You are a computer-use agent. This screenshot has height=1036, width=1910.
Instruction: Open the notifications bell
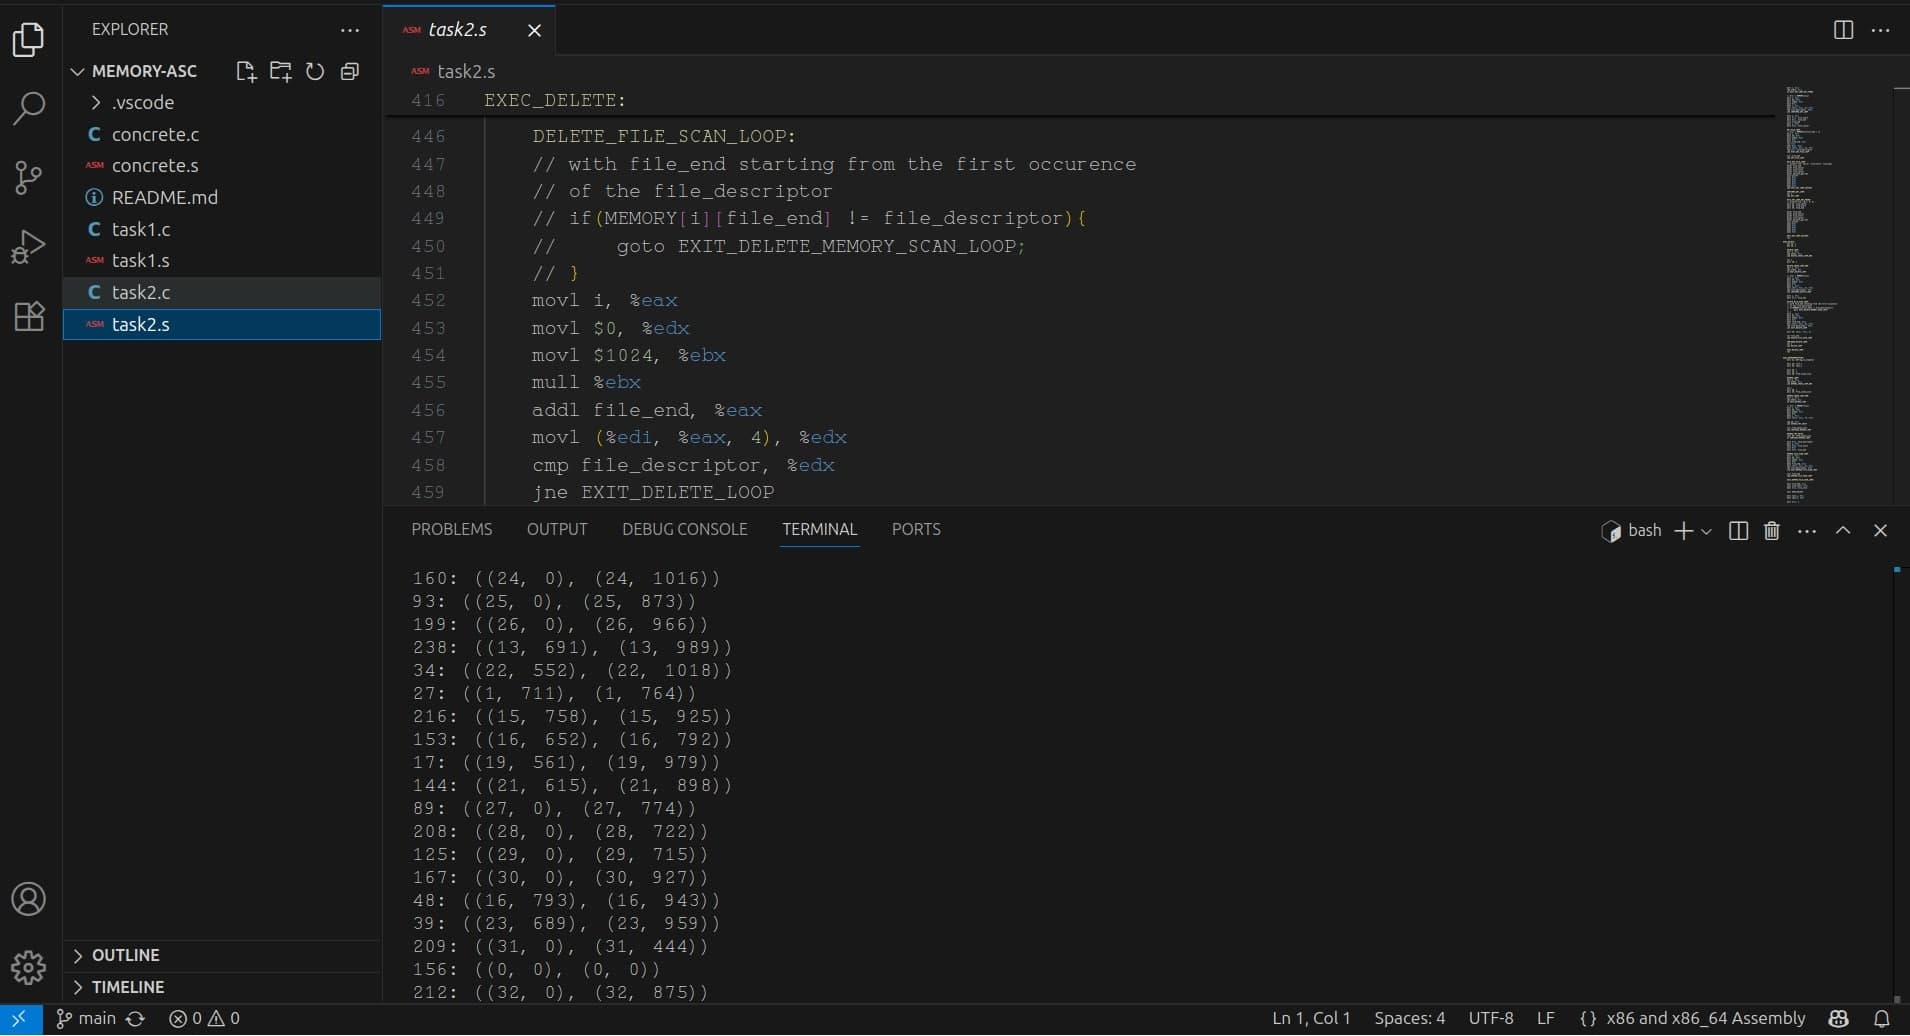pos(1881,1019)
